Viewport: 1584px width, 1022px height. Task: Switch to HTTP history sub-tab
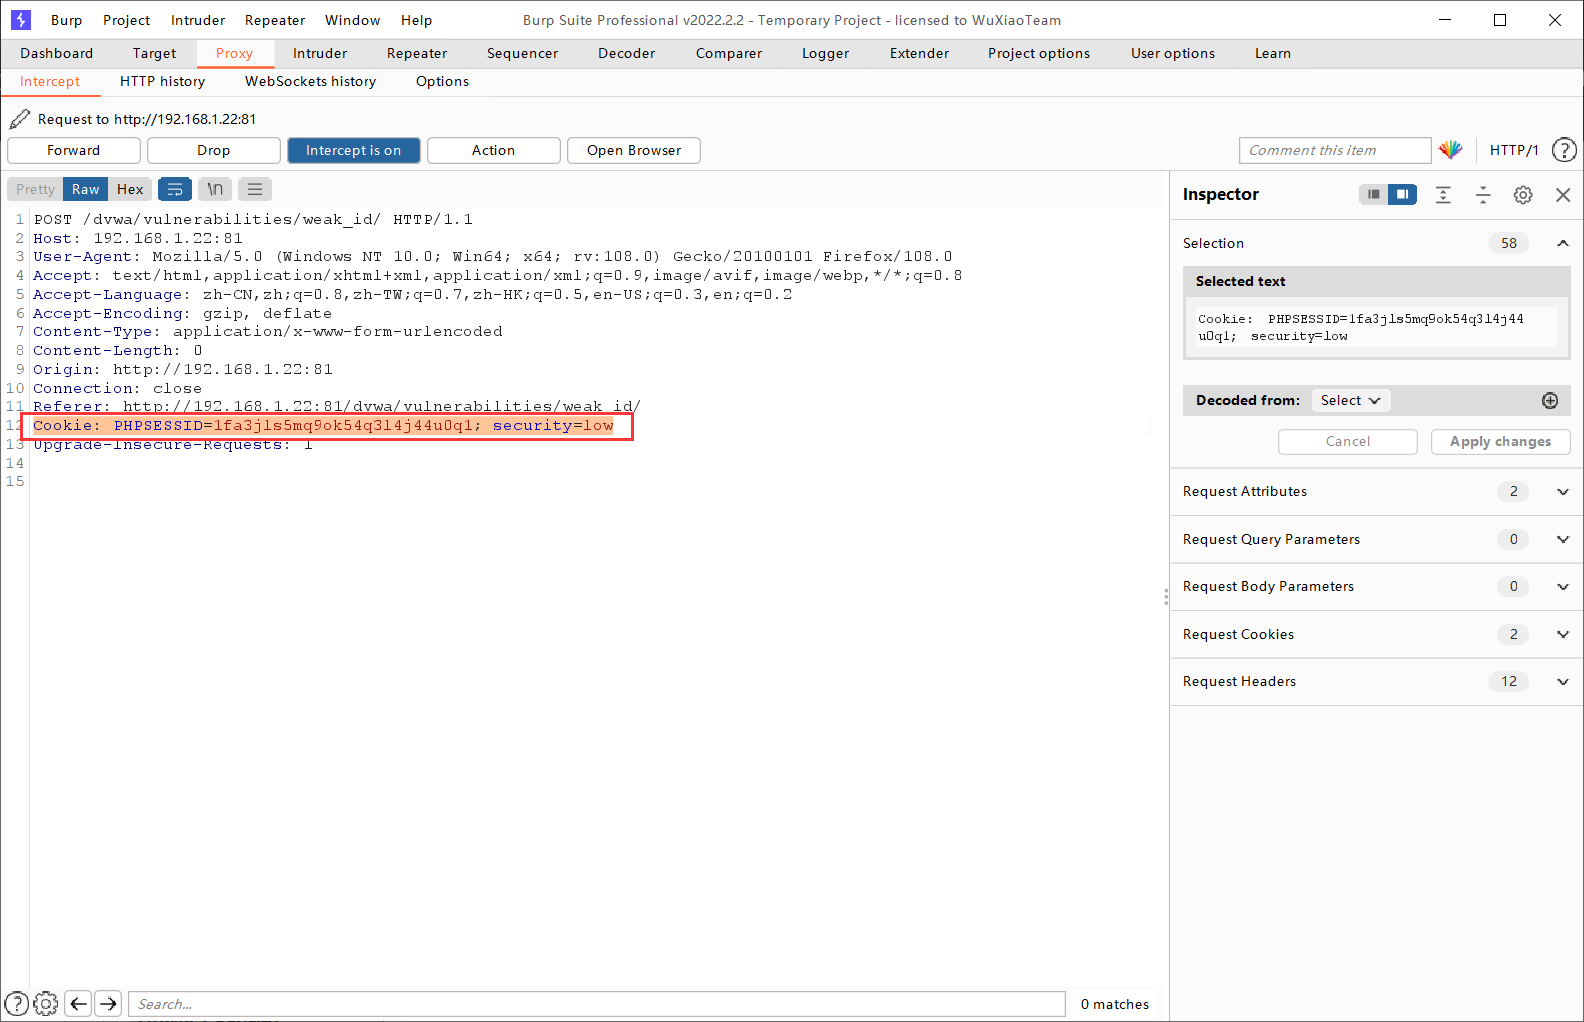(162, 82)
